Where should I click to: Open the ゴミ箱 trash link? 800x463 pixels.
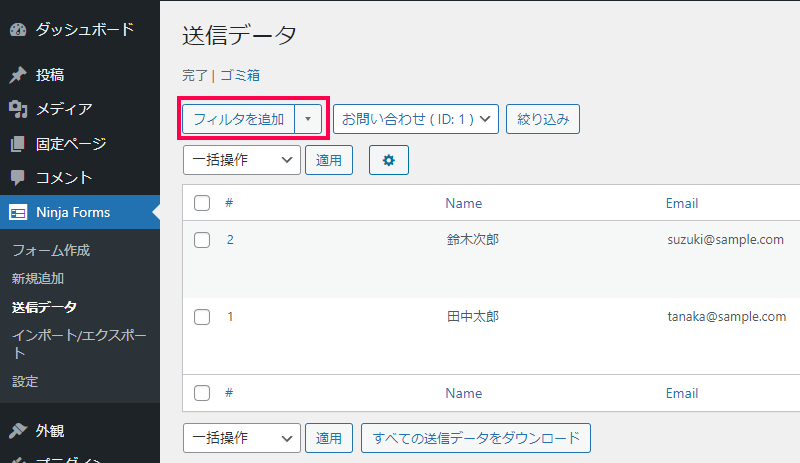coord(240,76)
